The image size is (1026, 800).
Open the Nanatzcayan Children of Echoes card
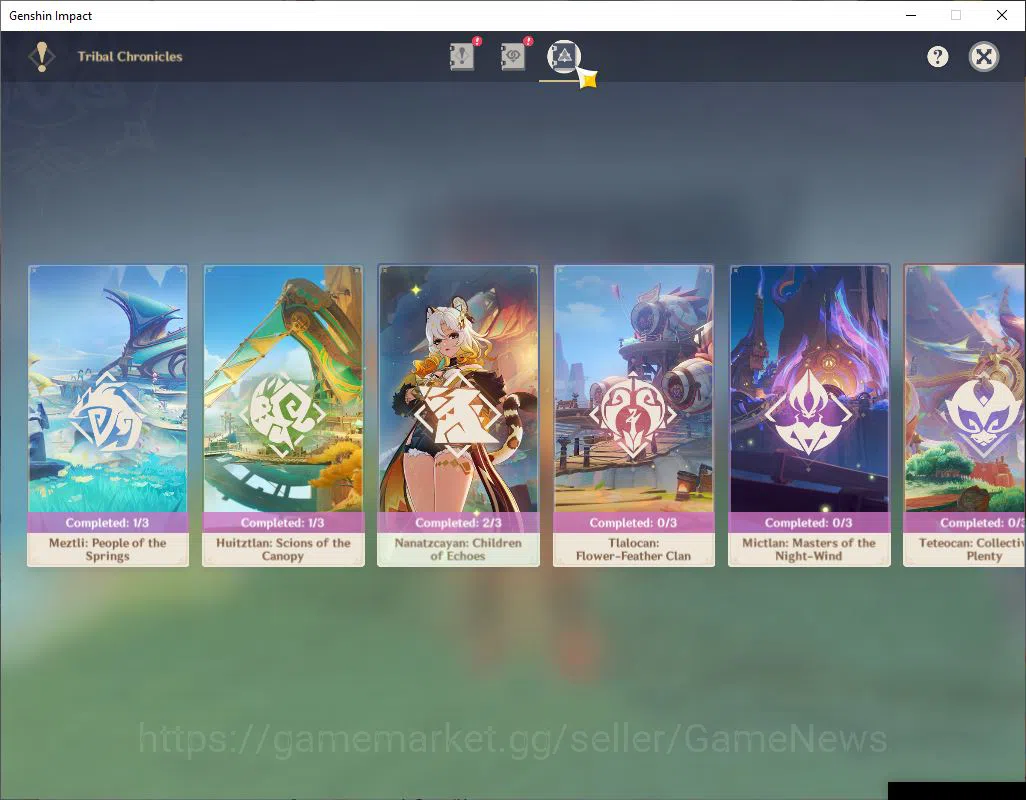pyautogui.click(x=458, y=415)
